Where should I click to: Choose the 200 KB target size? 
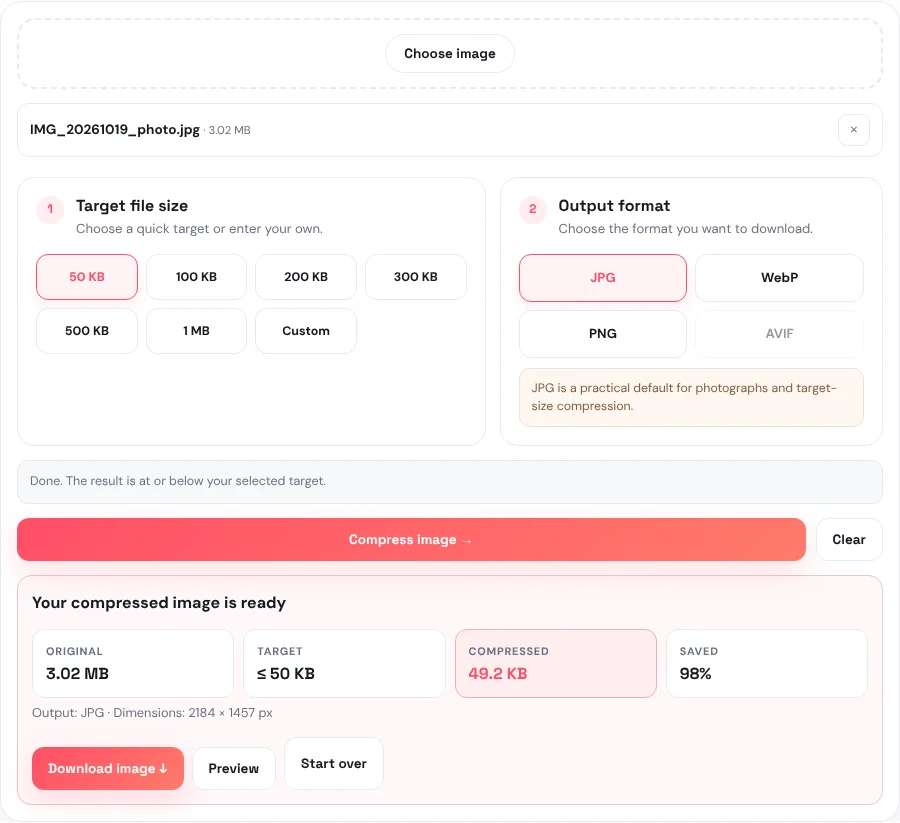point(306,277)
